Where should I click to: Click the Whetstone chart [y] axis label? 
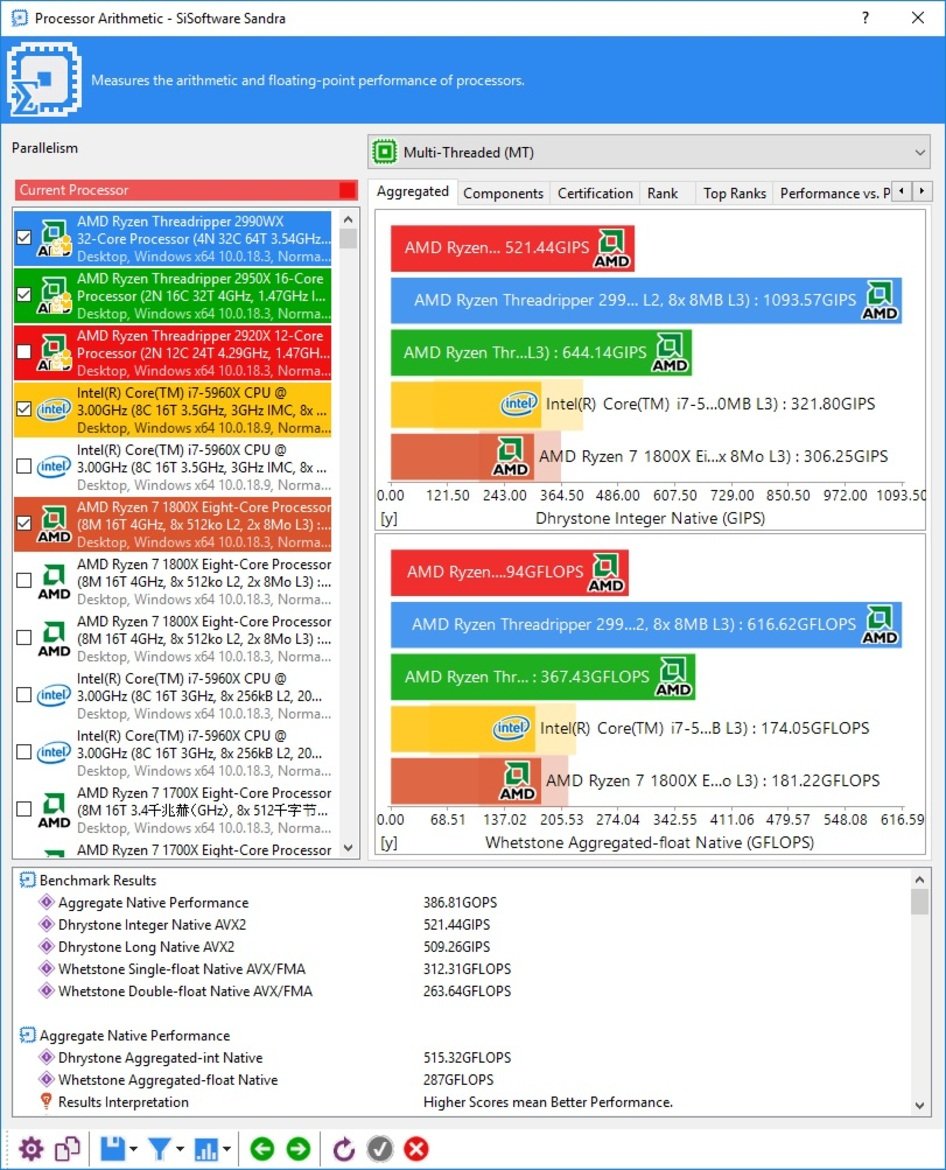click(389, 843)
